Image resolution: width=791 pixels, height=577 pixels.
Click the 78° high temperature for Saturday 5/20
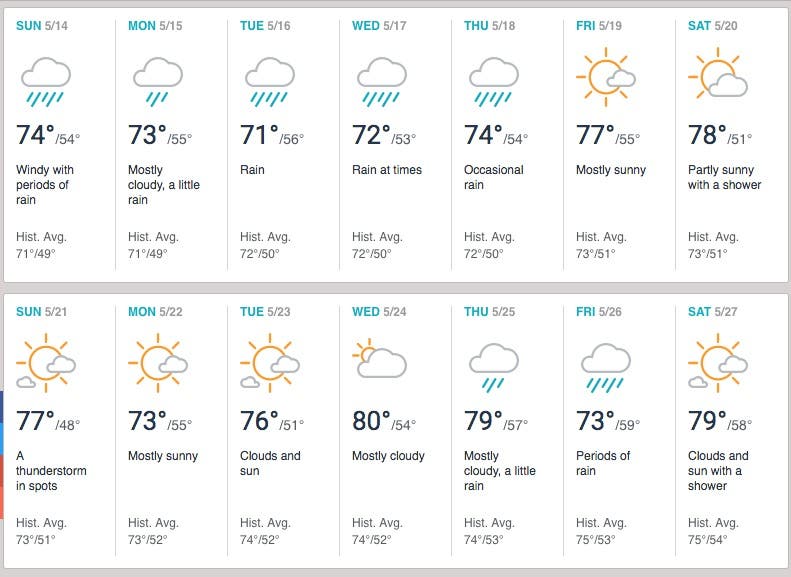(x=708, y=135)
